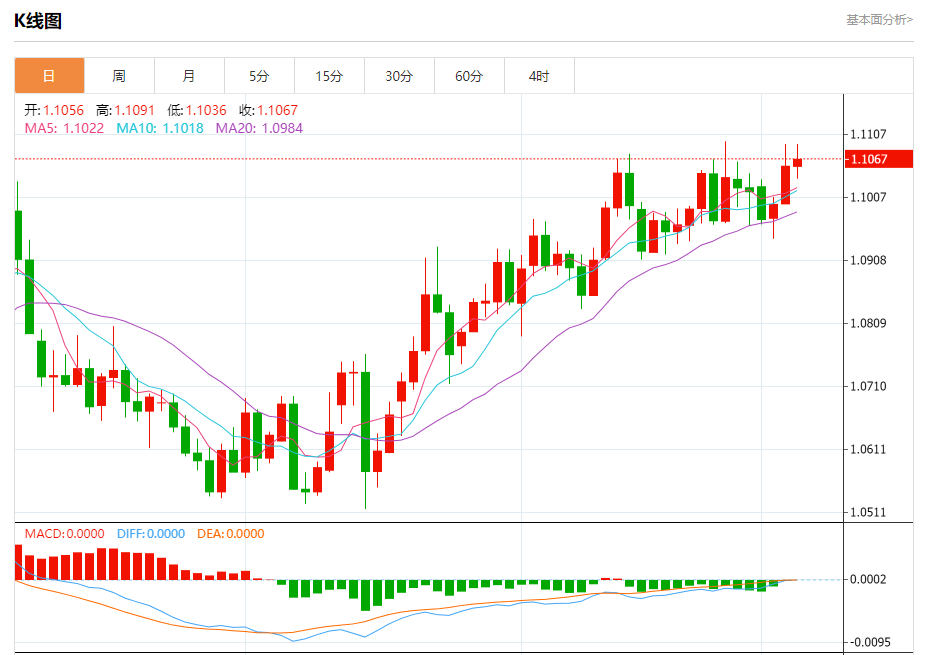Click the MA5: 1.1022 indicator label
The width and height of the screenshot is (926, 655).
(64, 128)
